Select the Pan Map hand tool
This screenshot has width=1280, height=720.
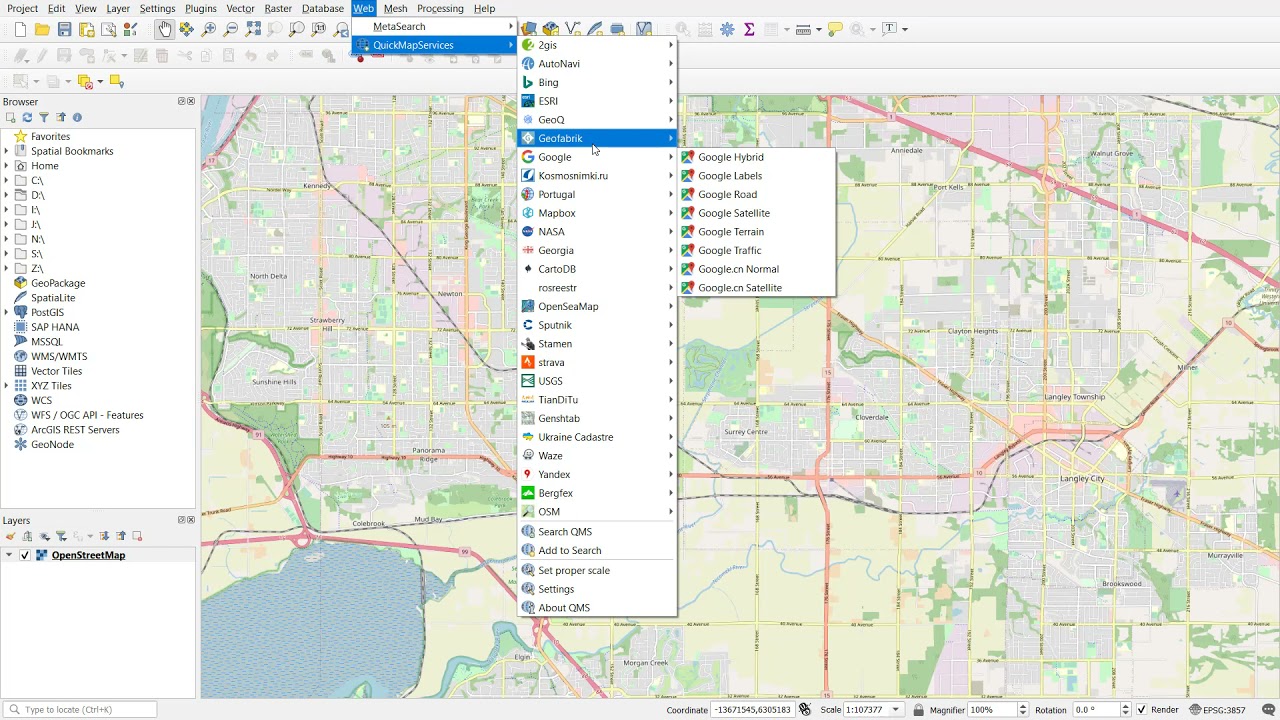coord(164,29)
